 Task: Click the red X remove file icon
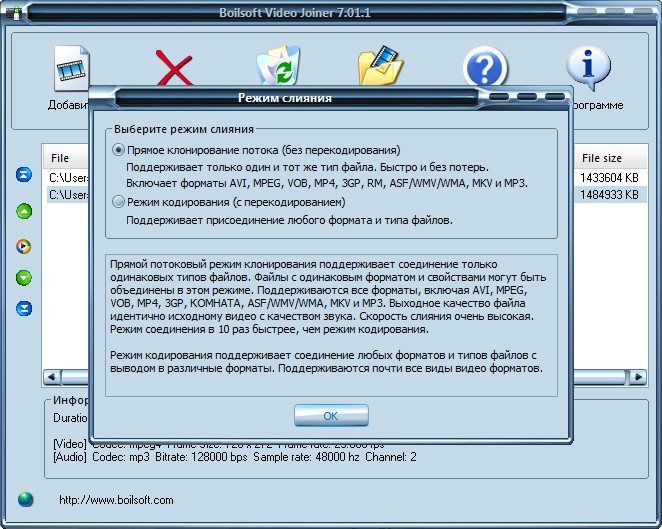[x=174, y=68]
